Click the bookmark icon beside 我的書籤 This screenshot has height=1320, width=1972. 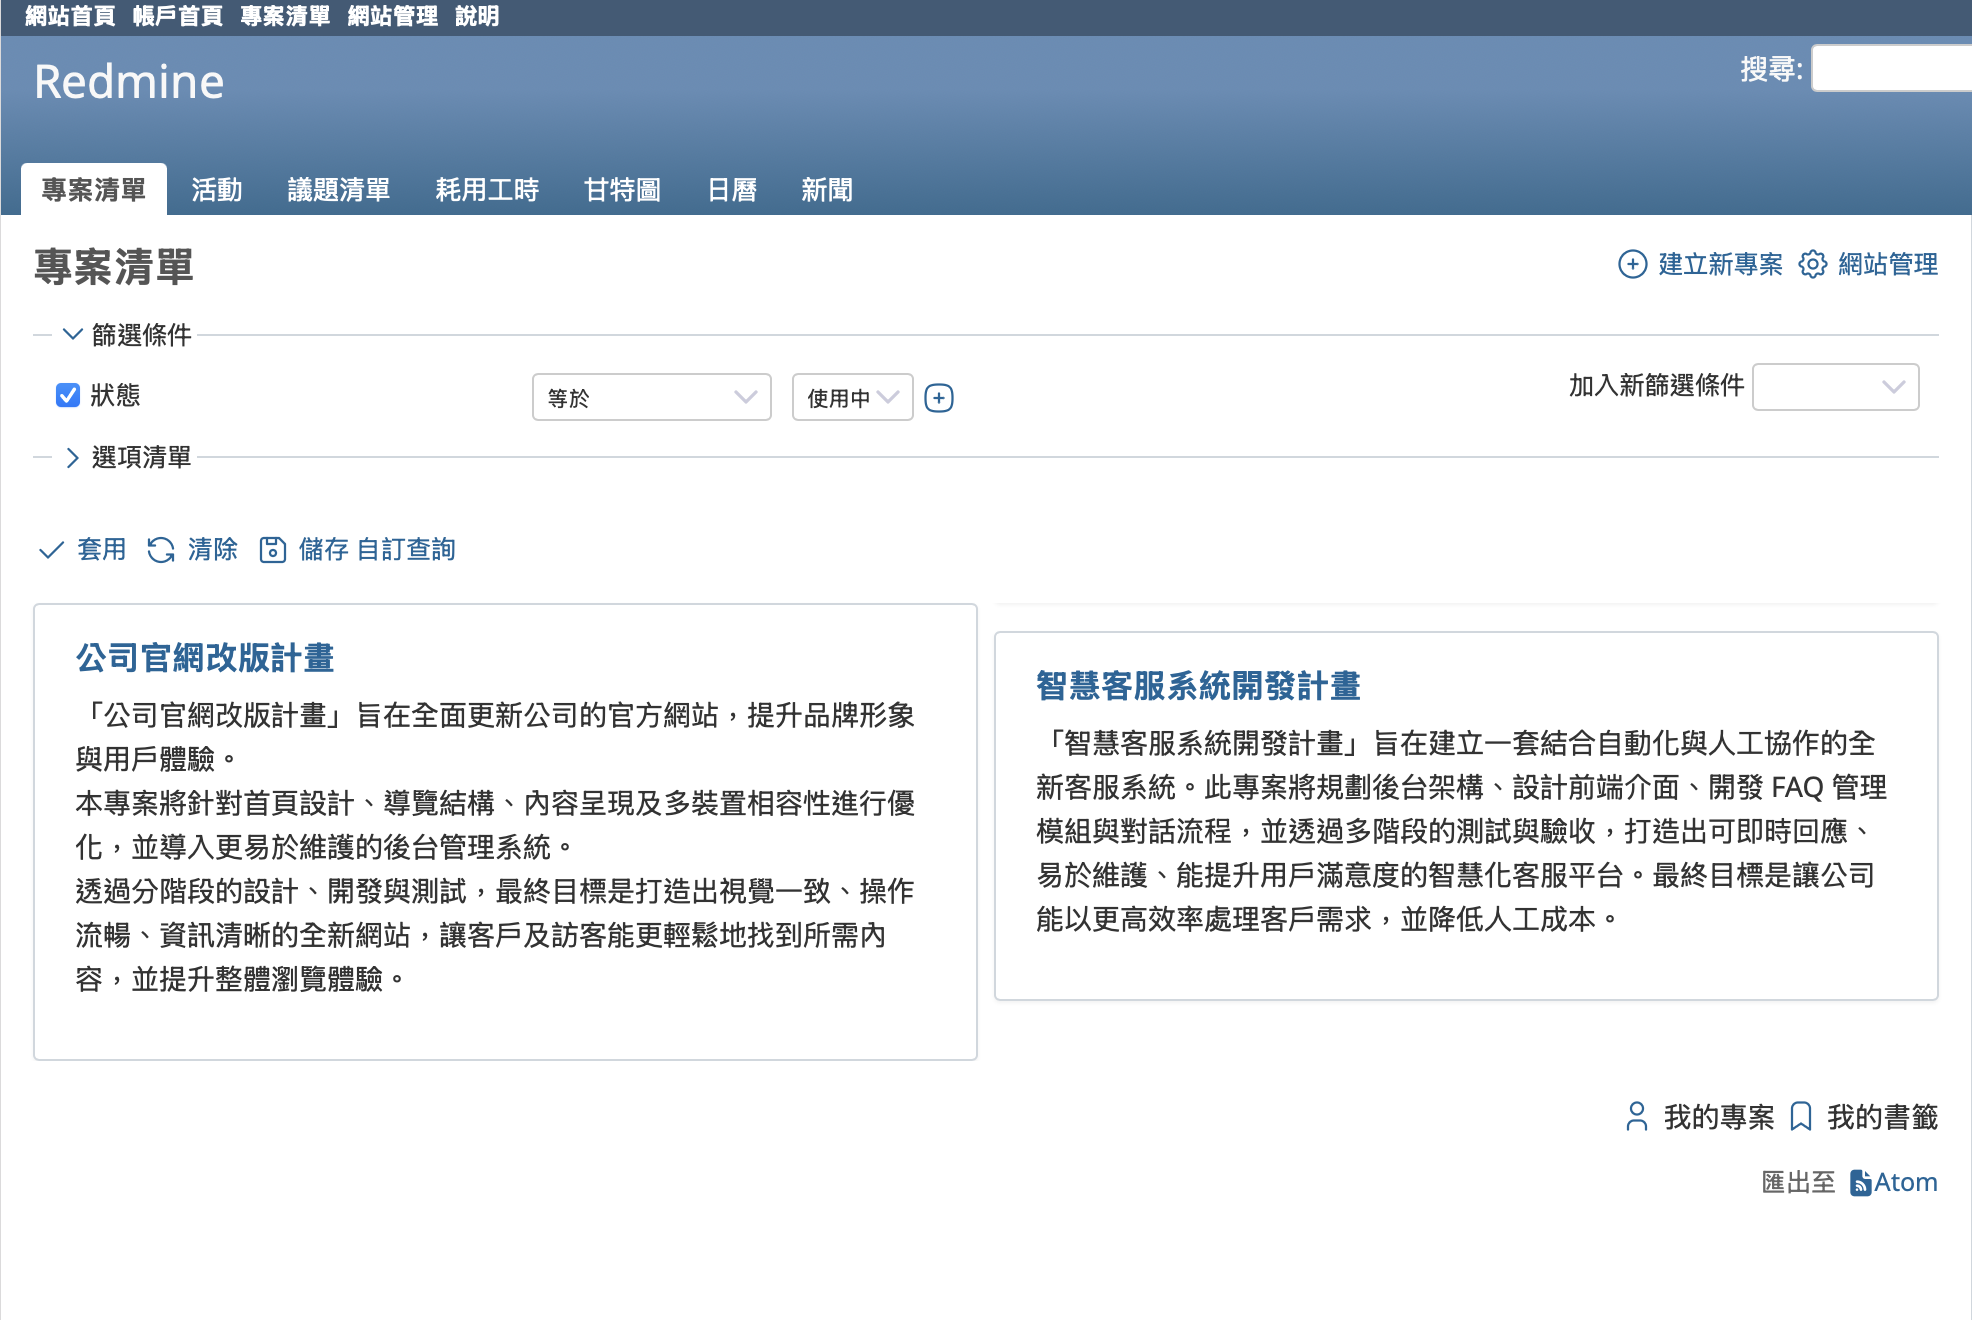[x=1801, y=1116]
